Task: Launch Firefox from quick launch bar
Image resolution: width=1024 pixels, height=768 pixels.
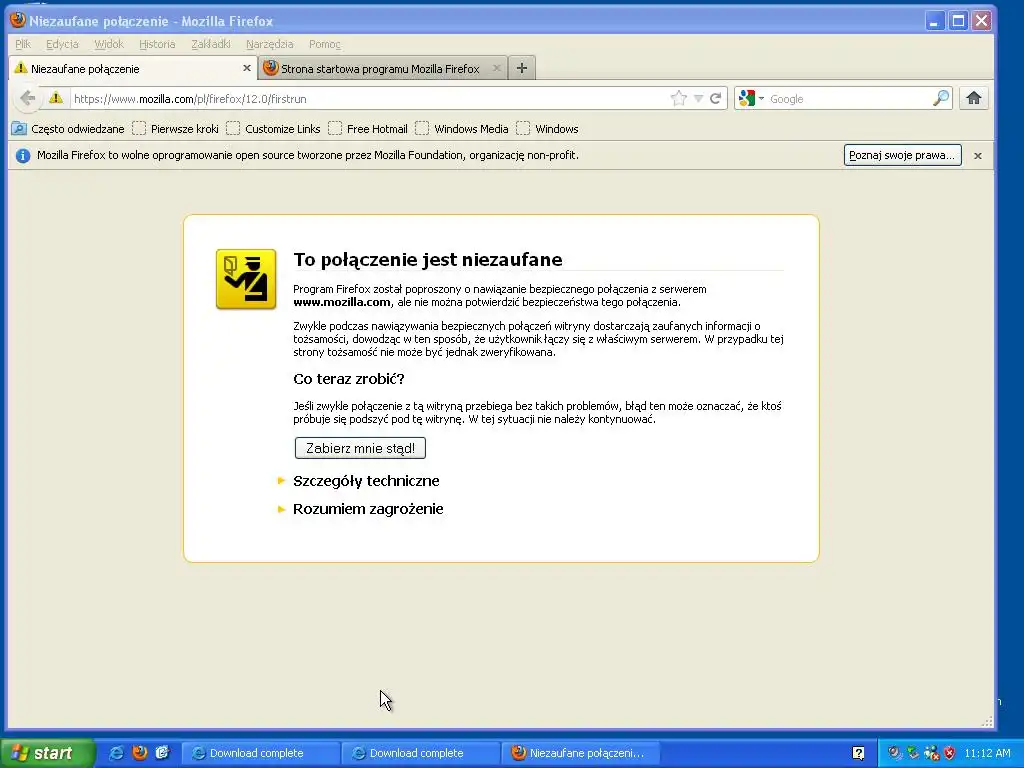Action: tap(140, 753)
